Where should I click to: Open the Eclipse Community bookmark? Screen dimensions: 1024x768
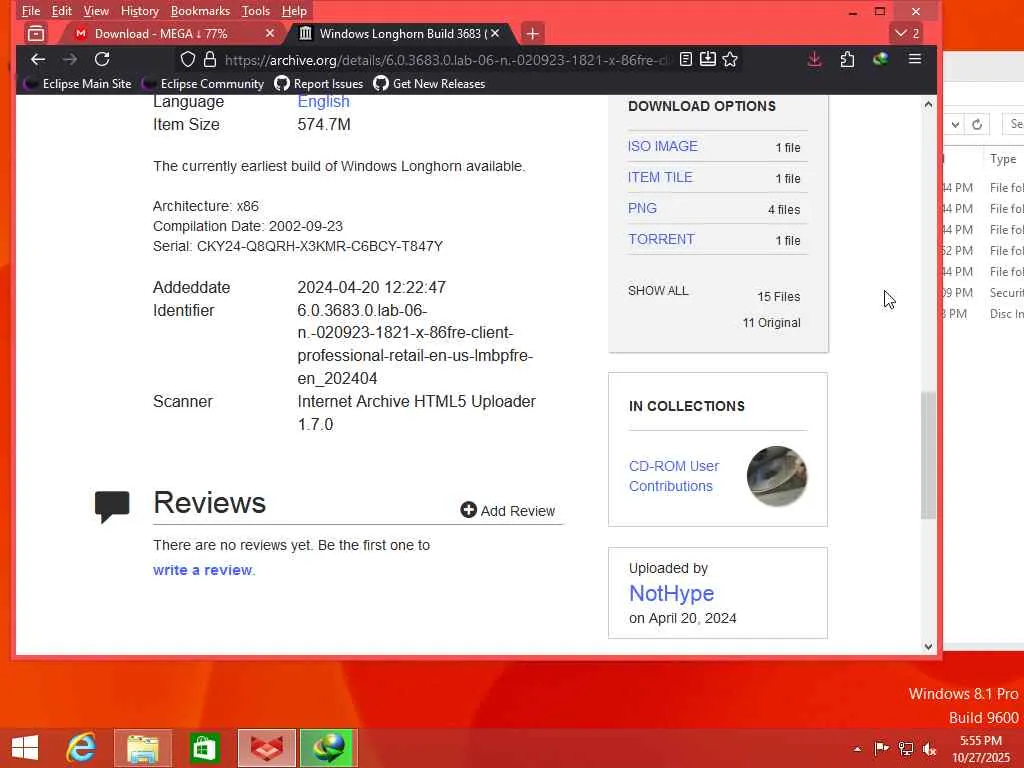(x=204, y=84)
